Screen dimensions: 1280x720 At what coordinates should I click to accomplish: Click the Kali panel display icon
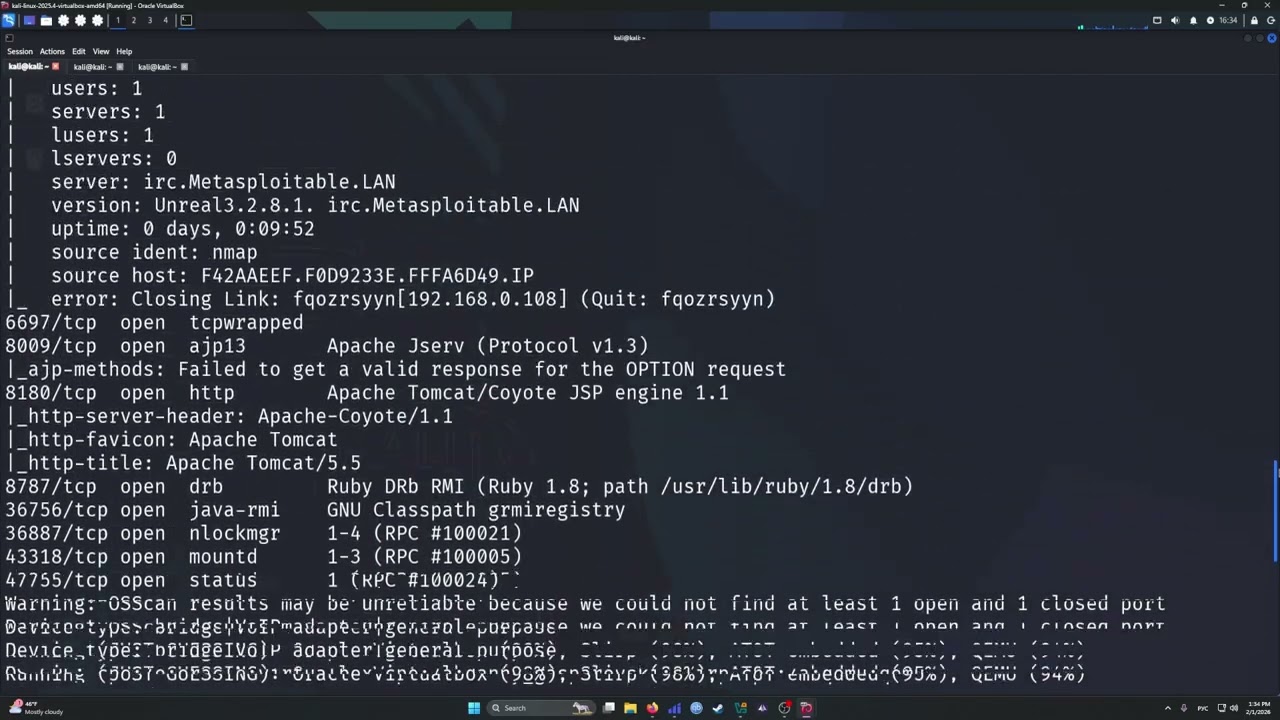1157,20
